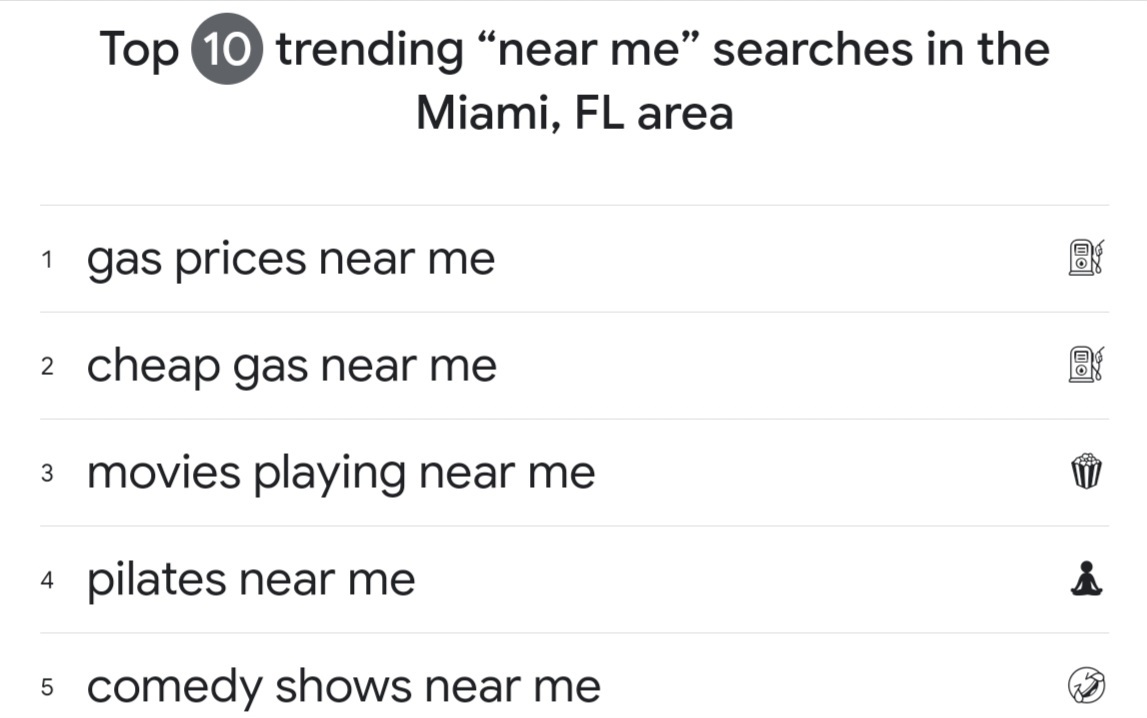The height and width of the screenshot is (718, 1147).
Task: Select 'movies playing near me' entry
Action: (341, 473)
